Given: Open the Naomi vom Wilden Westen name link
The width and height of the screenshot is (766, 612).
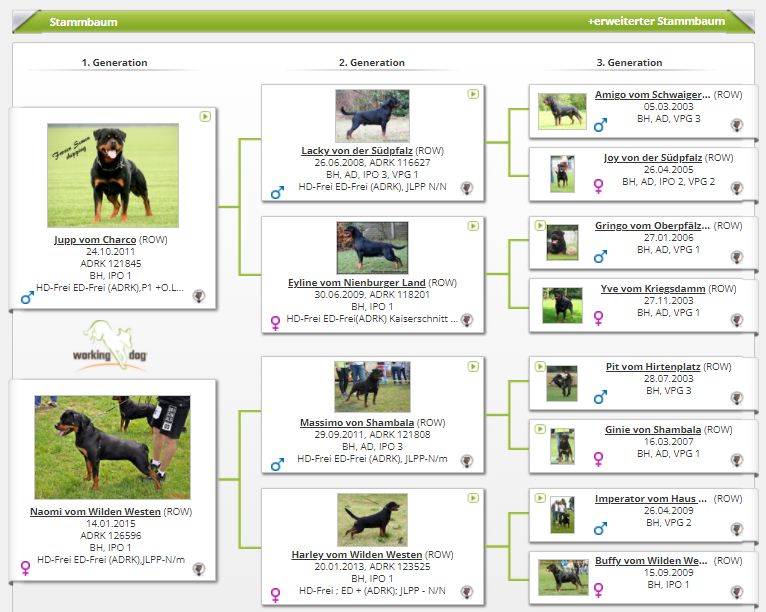Looking at the screenshot, I should click(x=95, y=511).
